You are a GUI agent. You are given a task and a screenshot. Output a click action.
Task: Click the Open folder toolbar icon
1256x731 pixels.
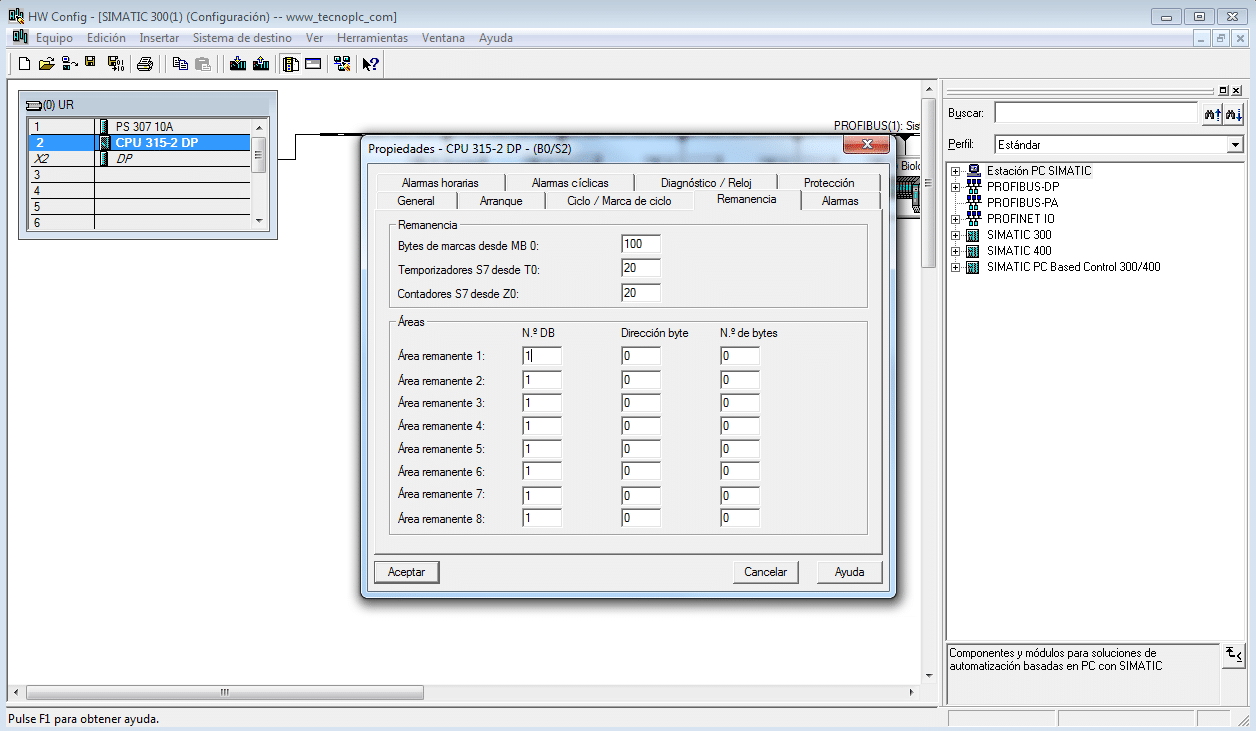point(46,64)
